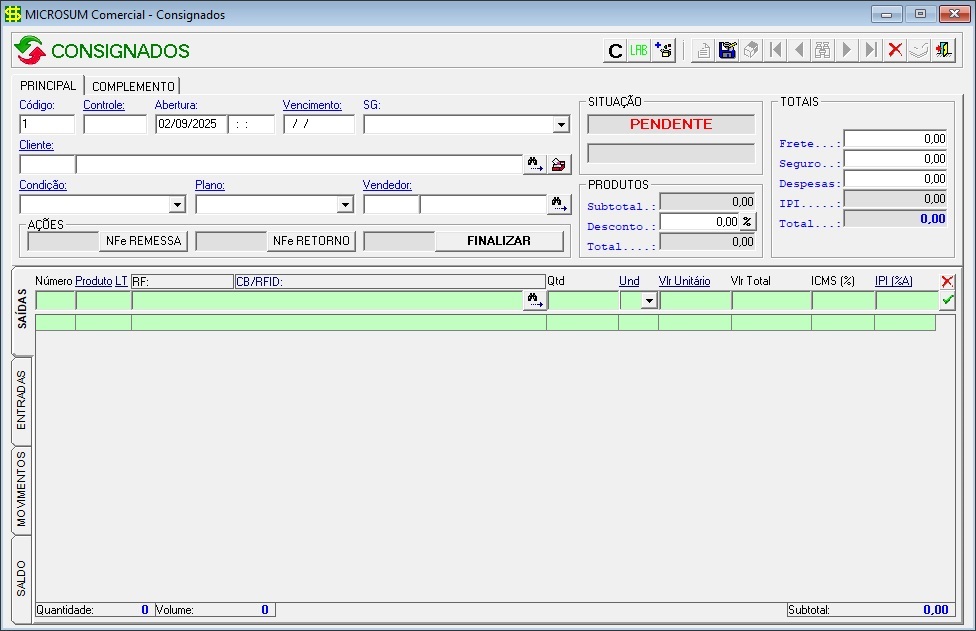Click the LAB toolbar icon

639,50
